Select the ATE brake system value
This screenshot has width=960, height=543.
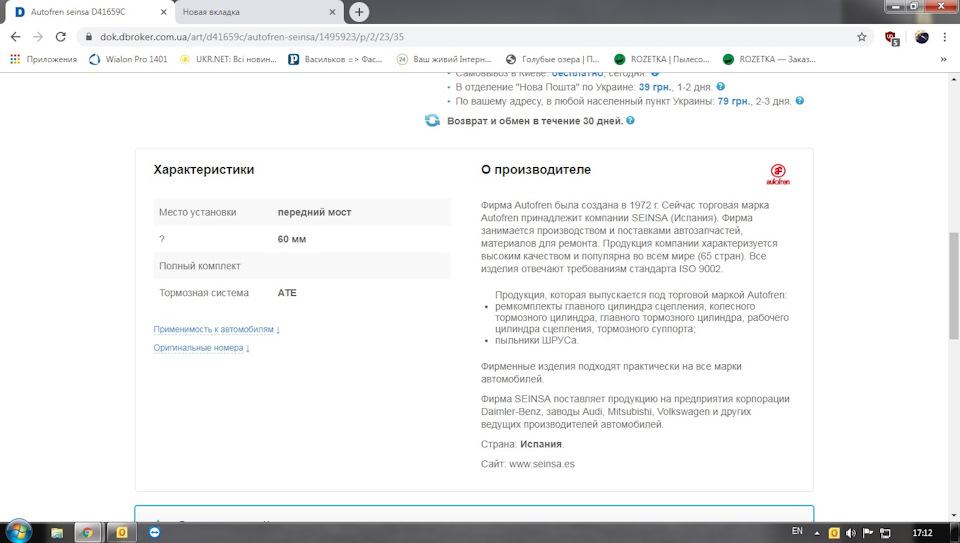(x=287, y=293)
